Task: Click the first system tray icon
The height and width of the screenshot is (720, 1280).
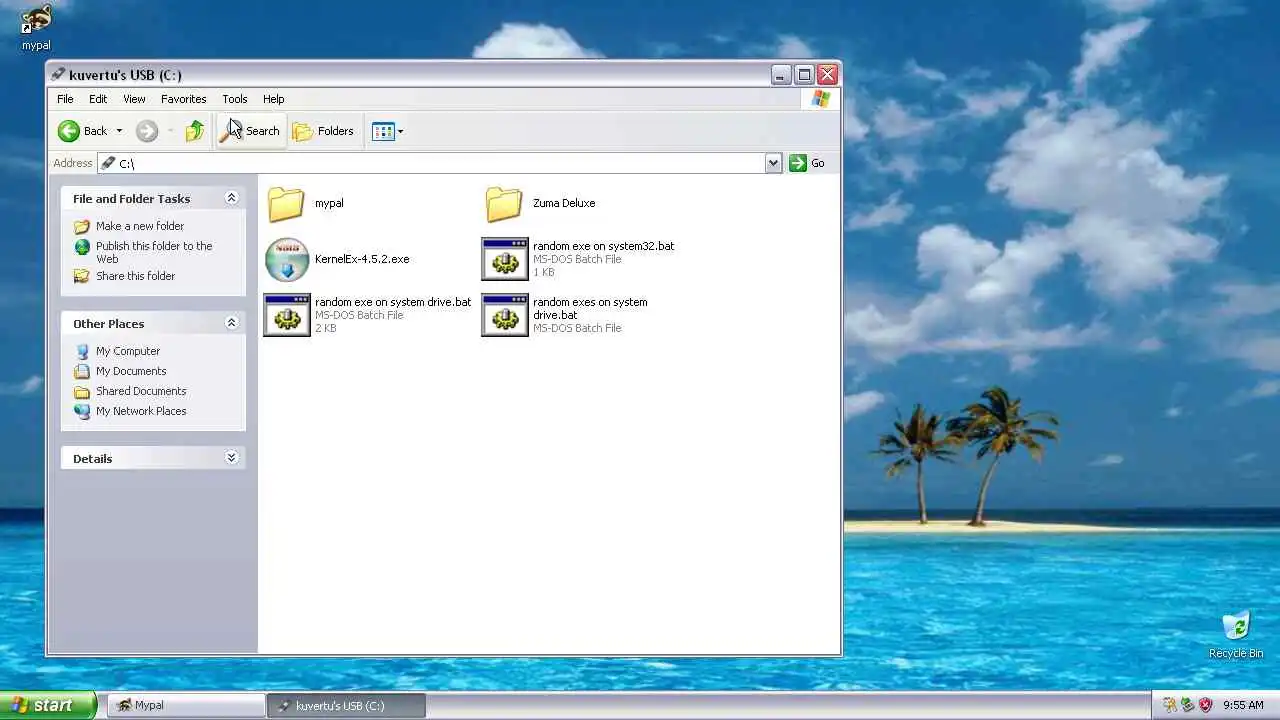Action: 1169,705
